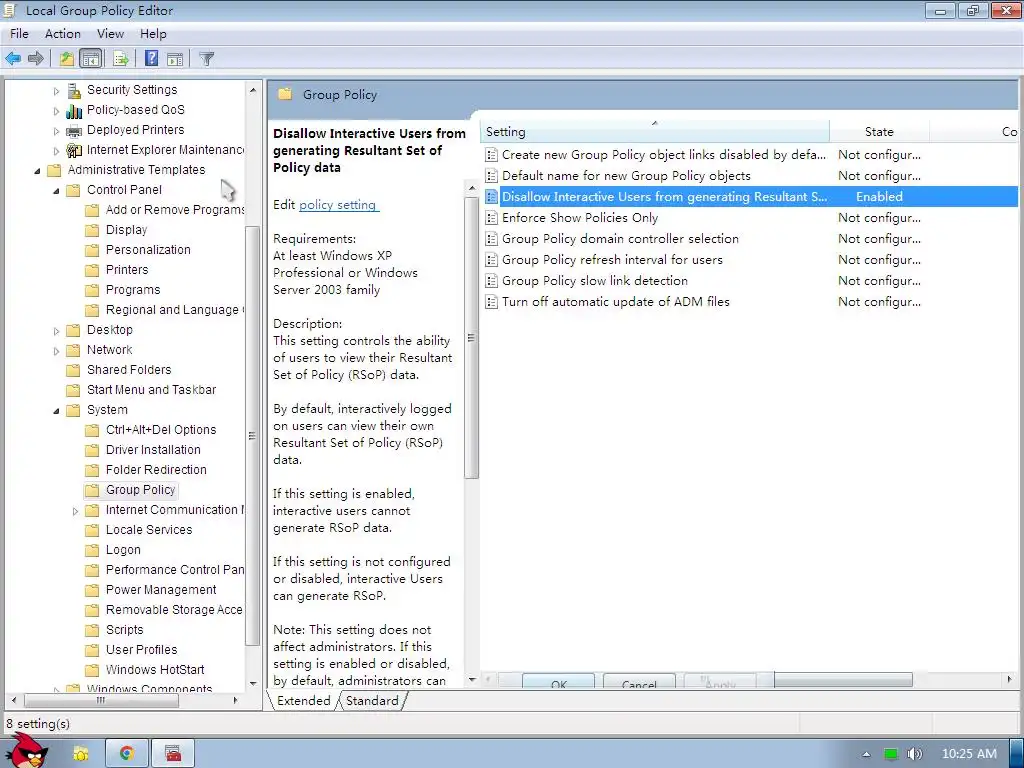Select the Logon folder under System

tap(123, 550)
